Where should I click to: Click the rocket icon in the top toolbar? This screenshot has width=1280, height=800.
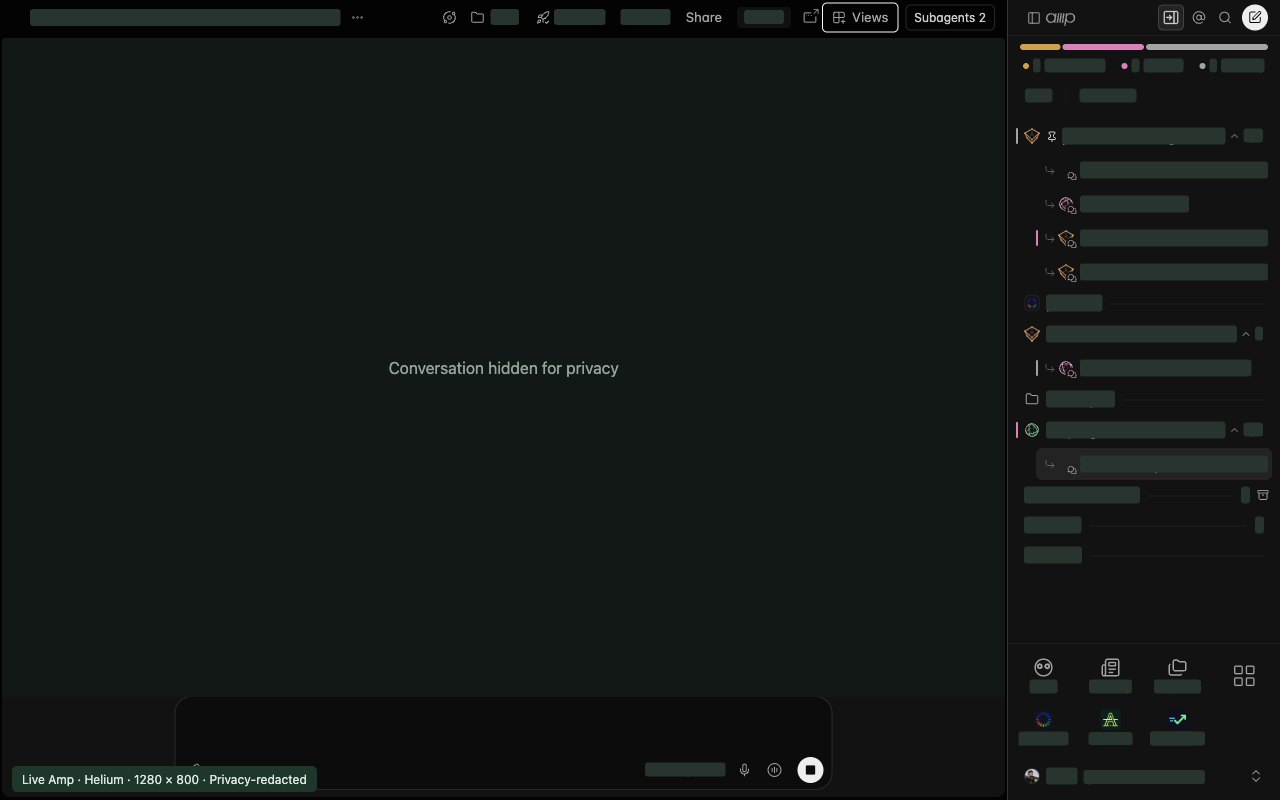pyautogui.click(x=543, y=17)
